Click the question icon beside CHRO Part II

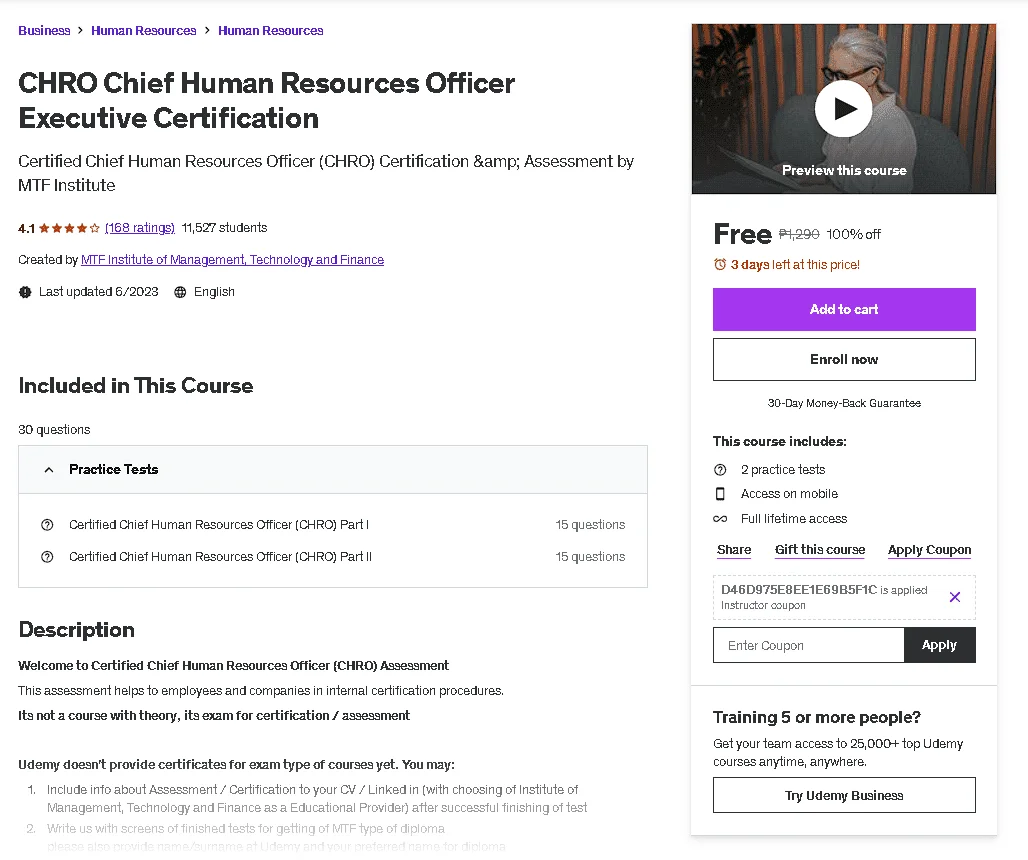tap(47, 557)
